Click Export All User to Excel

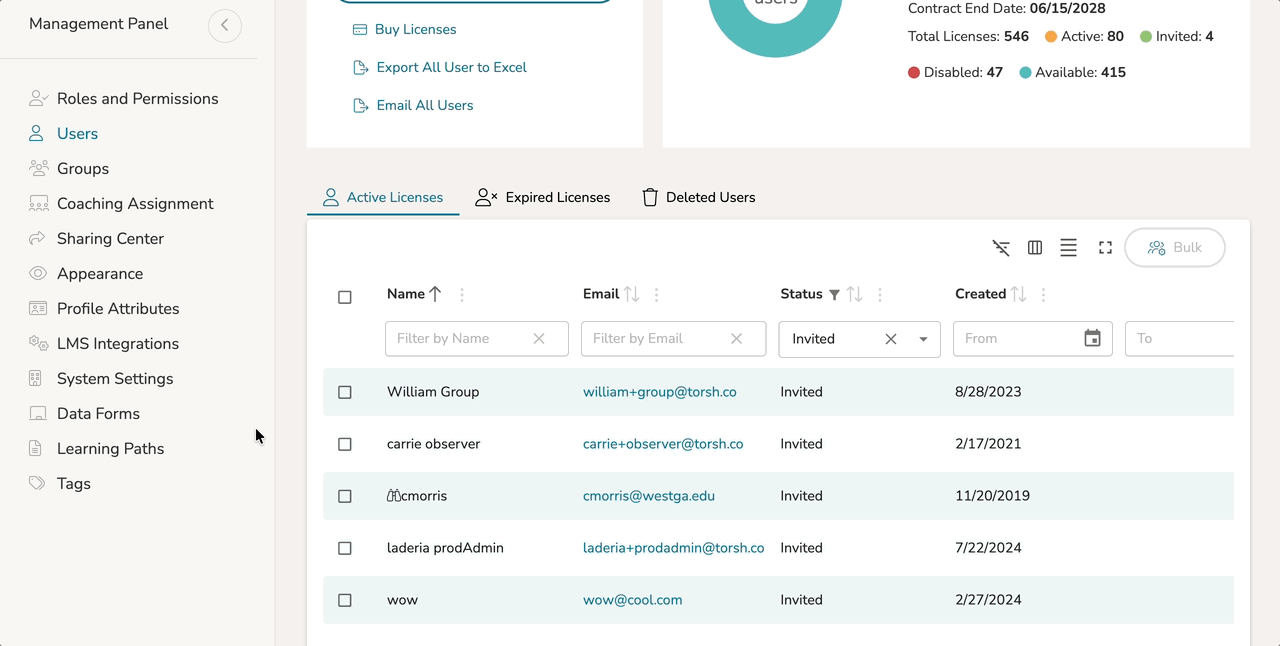tap(451, 68)
